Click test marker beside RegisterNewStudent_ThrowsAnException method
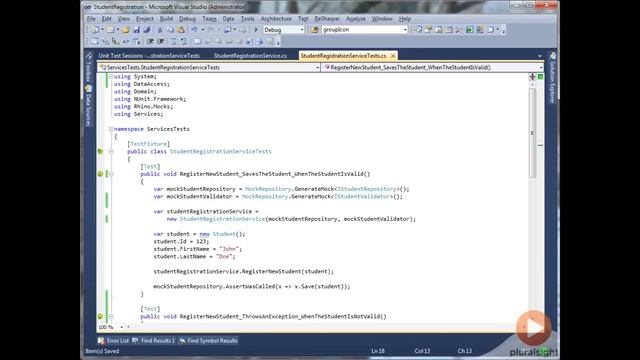Screen dimensions: 640x360 (100, 316)
